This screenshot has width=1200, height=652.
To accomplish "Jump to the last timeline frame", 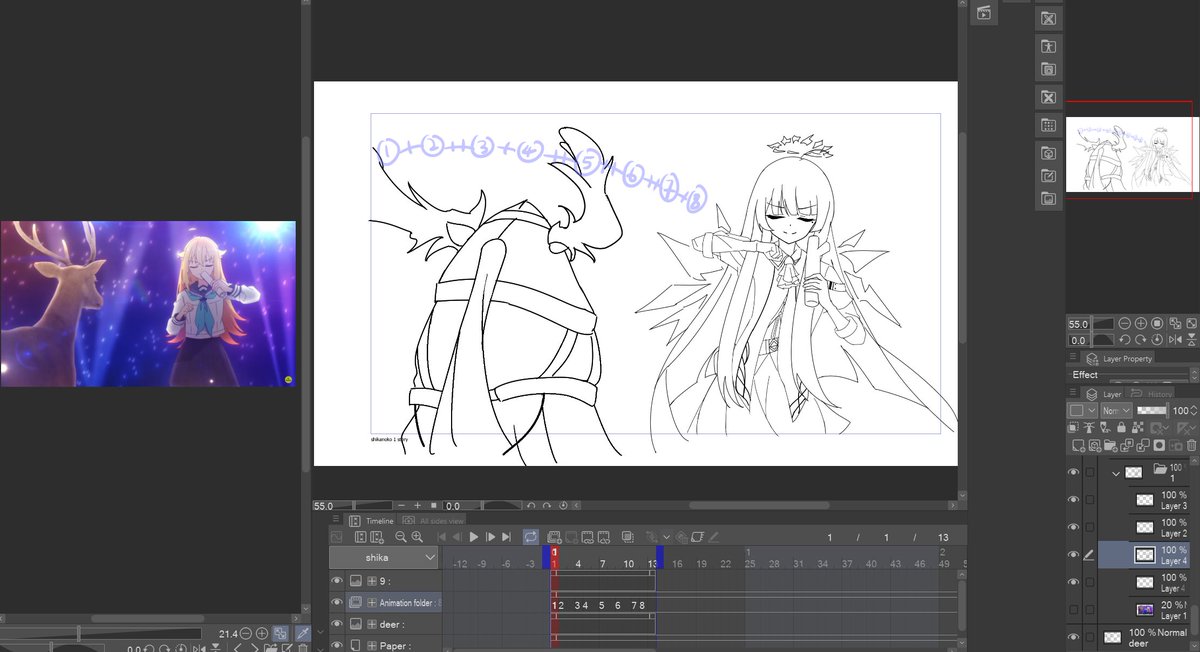I will pyautogui.click(x=506, y=537).
